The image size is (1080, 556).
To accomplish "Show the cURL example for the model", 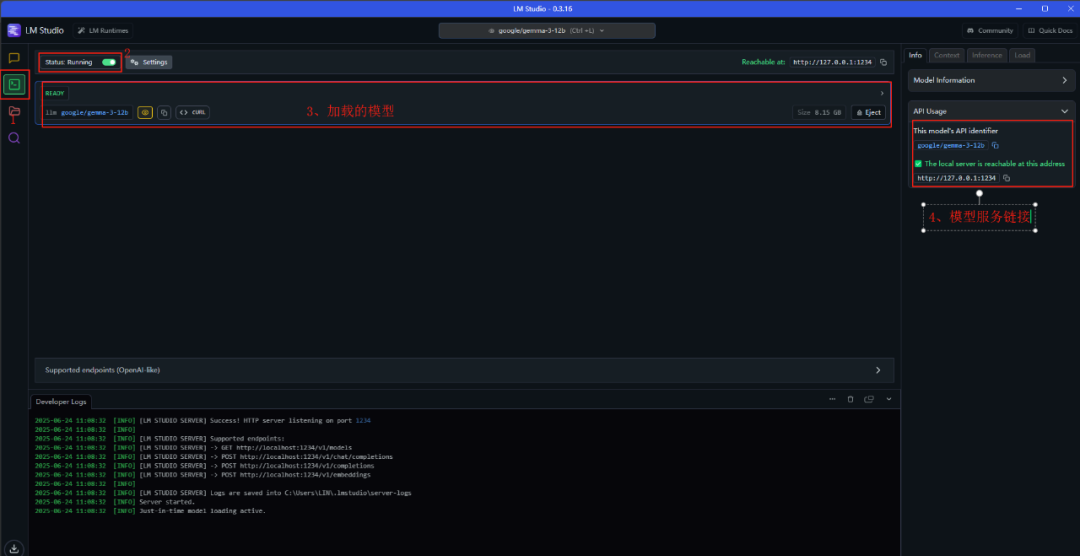I will point(193,112).
